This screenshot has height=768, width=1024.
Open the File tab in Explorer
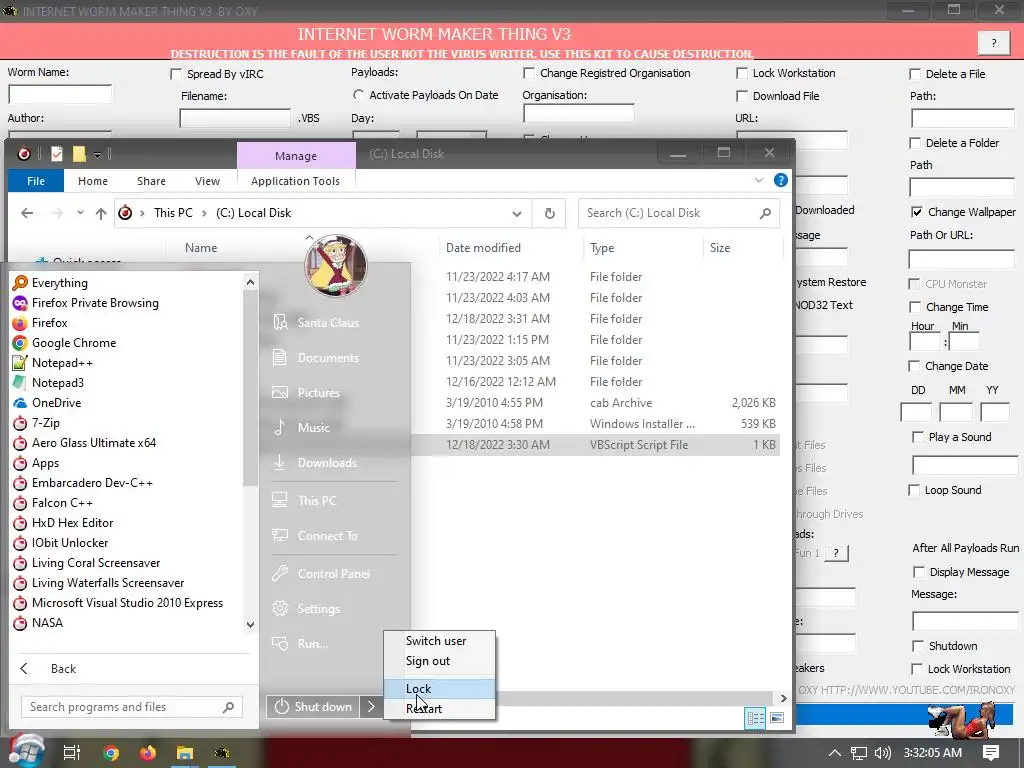click(x=36, y=181)
